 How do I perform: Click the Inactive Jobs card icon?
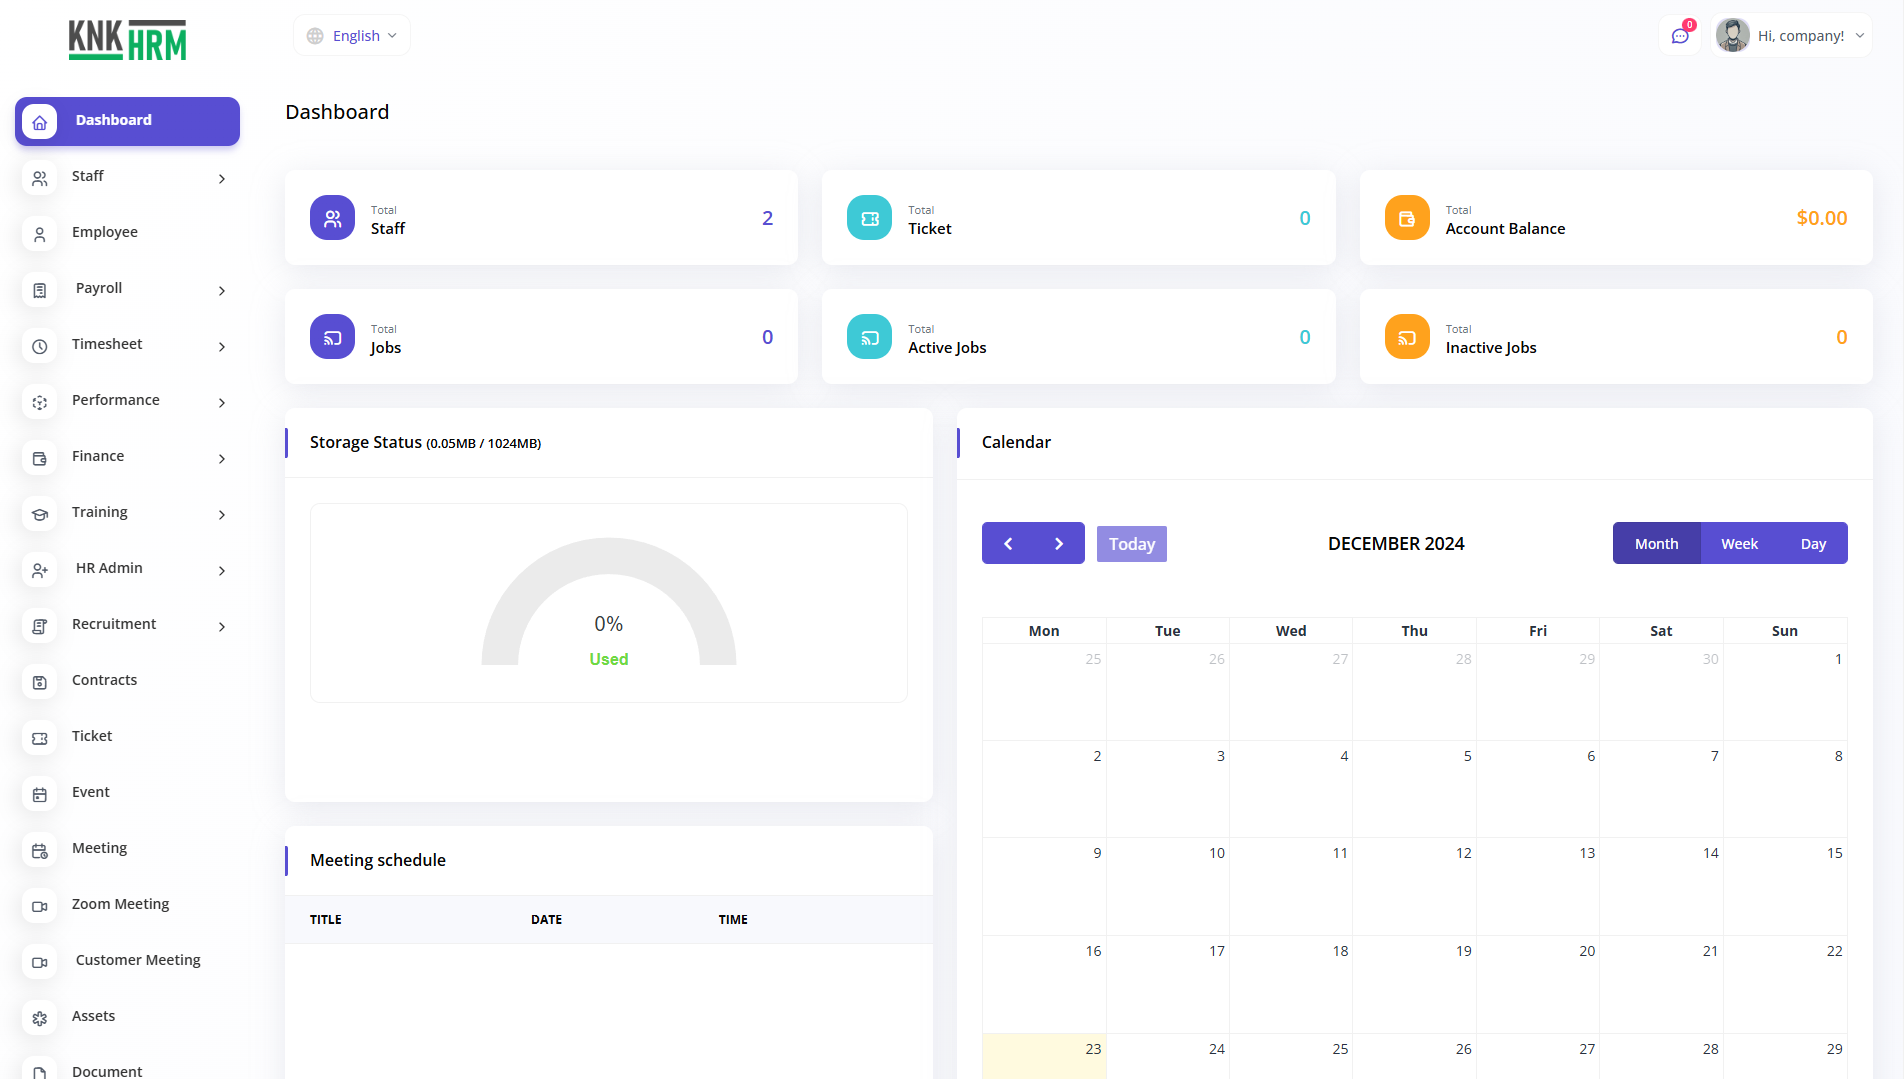tap(1406, 337)
